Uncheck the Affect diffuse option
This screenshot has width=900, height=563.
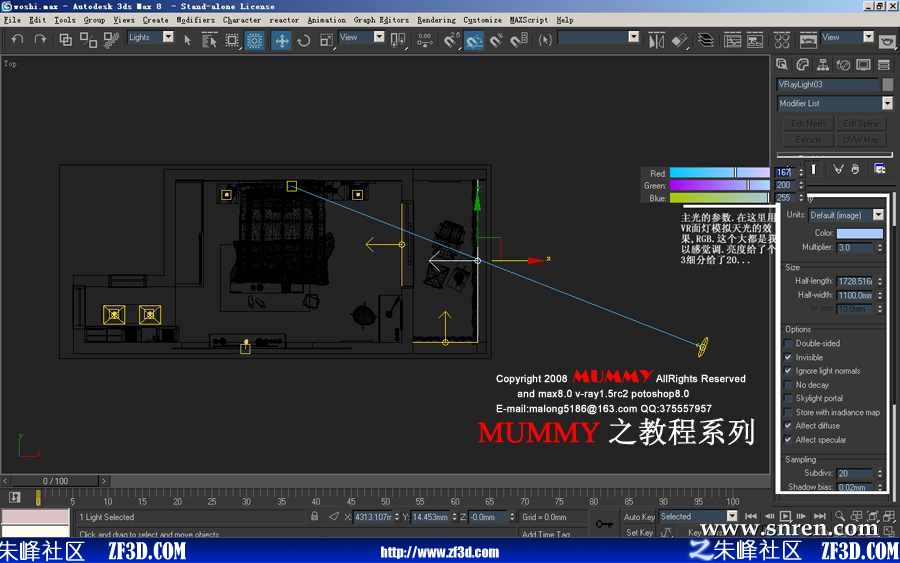pyautogui.click(x=789, y=426)
